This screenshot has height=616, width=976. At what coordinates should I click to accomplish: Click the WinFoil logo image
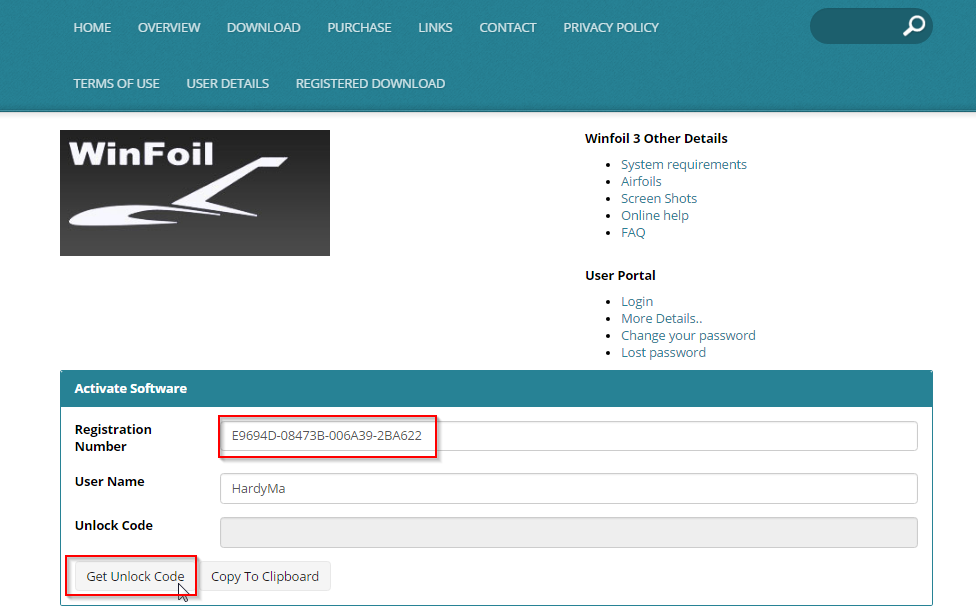[x=195, y=193]
